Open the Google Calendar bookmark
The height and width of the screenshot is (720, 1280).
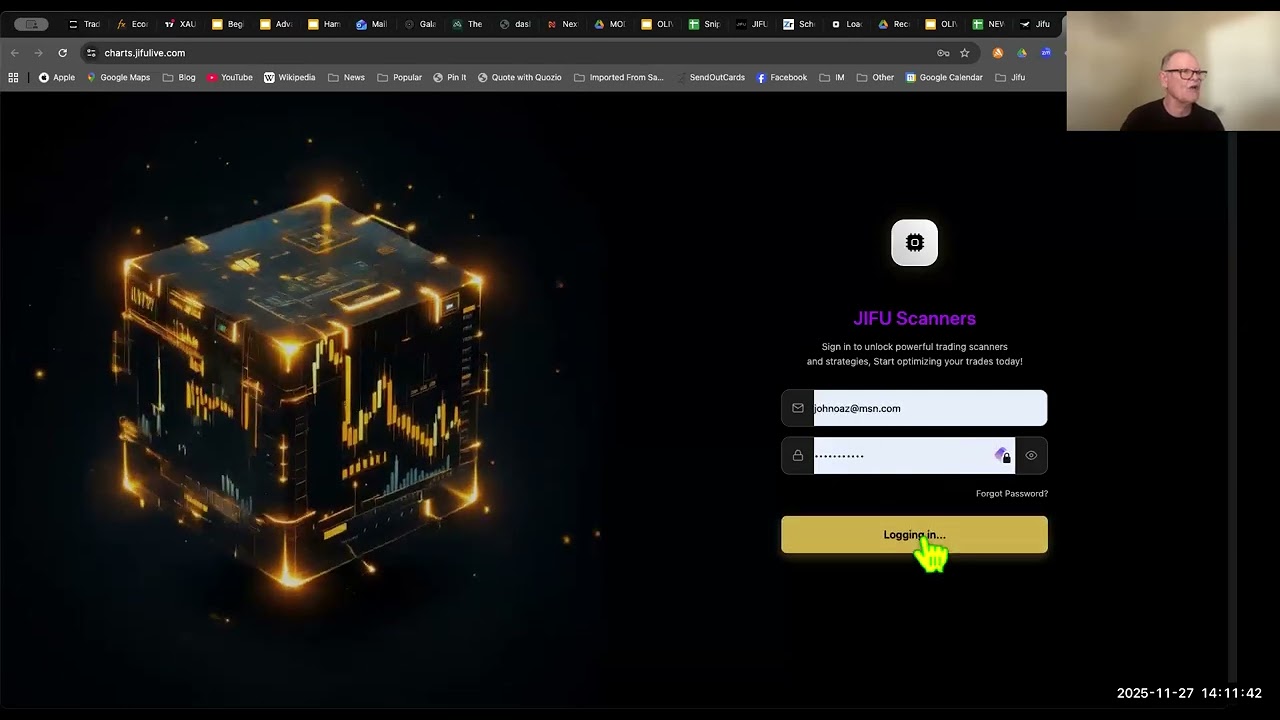click(x=944, y=77)
